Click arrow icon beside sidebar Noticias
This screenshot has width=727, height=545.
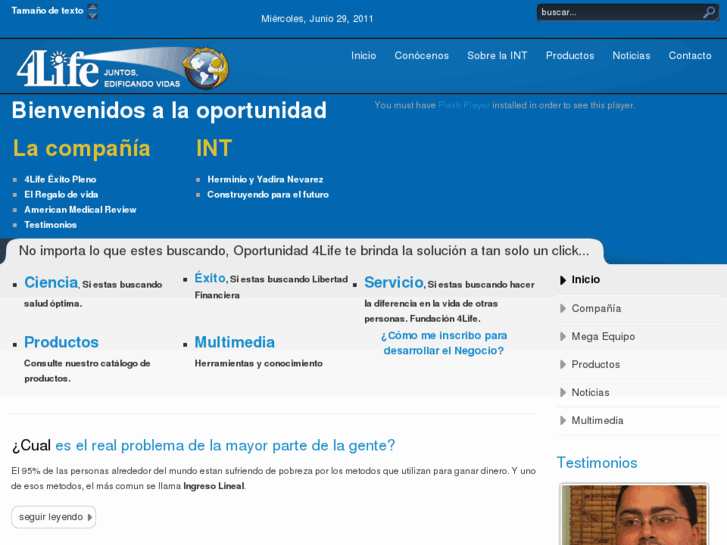[563, 392]
